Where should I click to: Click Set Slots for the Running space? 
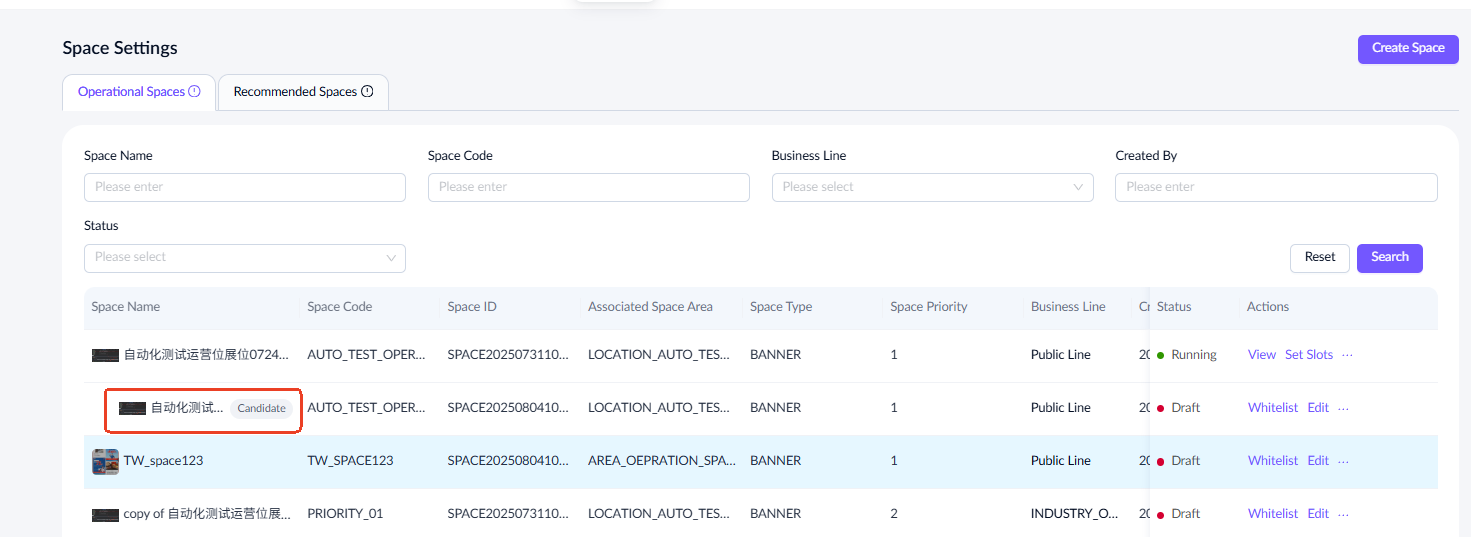[1308, 355]
